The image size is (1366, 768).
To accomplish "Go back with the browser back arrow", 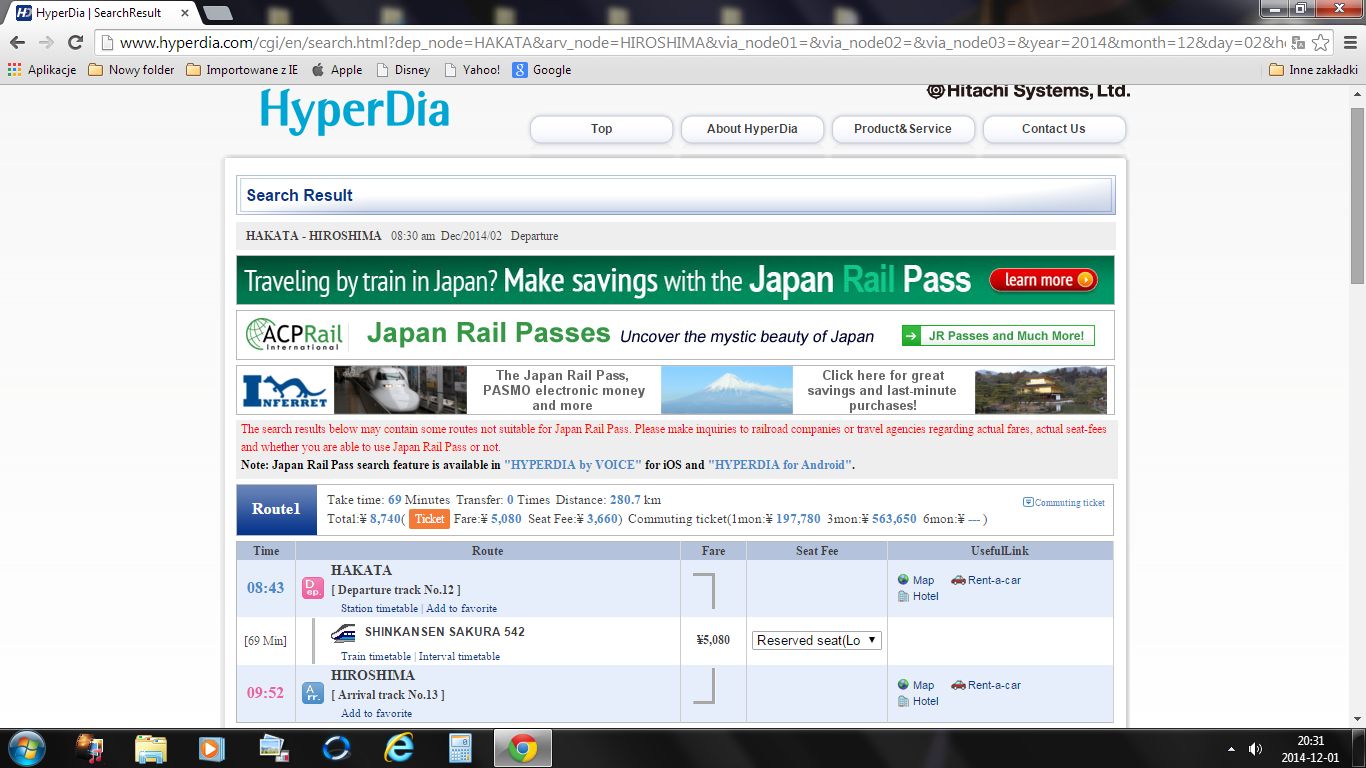I will click(17, 42).
